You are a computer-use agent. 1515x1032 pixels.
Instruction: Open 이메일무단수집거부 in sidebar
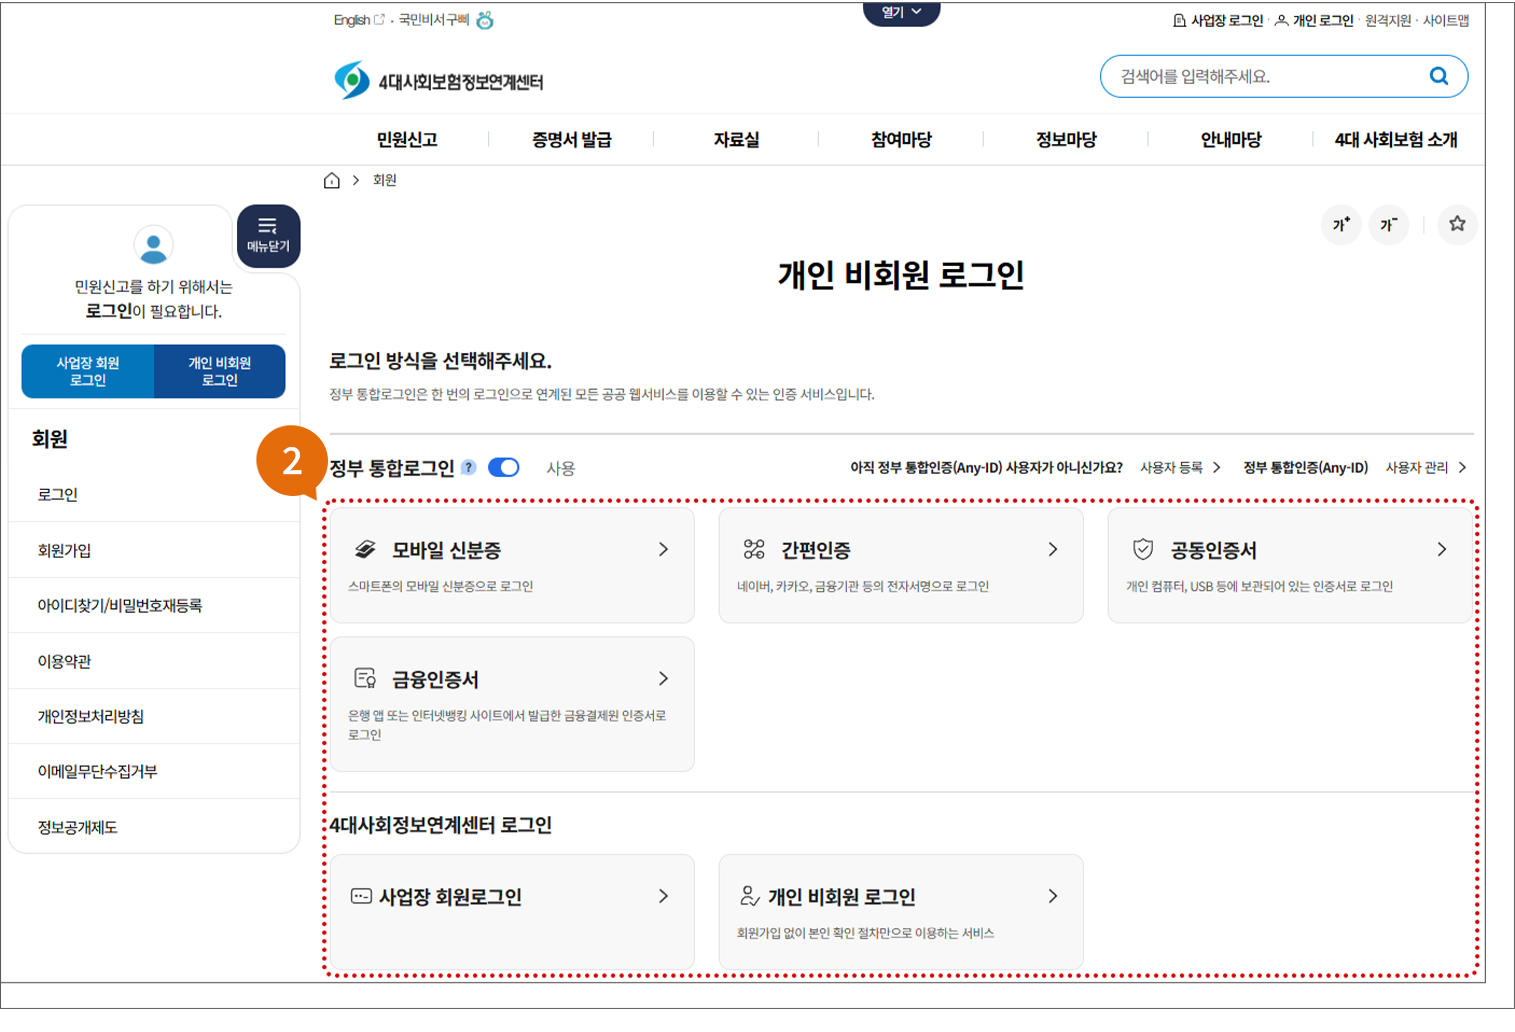97,771
